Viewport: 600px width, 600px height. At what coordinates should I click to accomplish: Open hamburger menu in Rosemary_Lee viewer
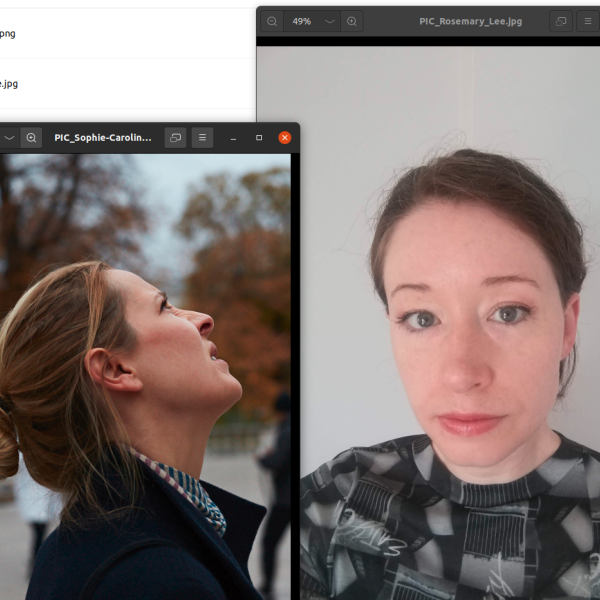[x=590, y=21]
